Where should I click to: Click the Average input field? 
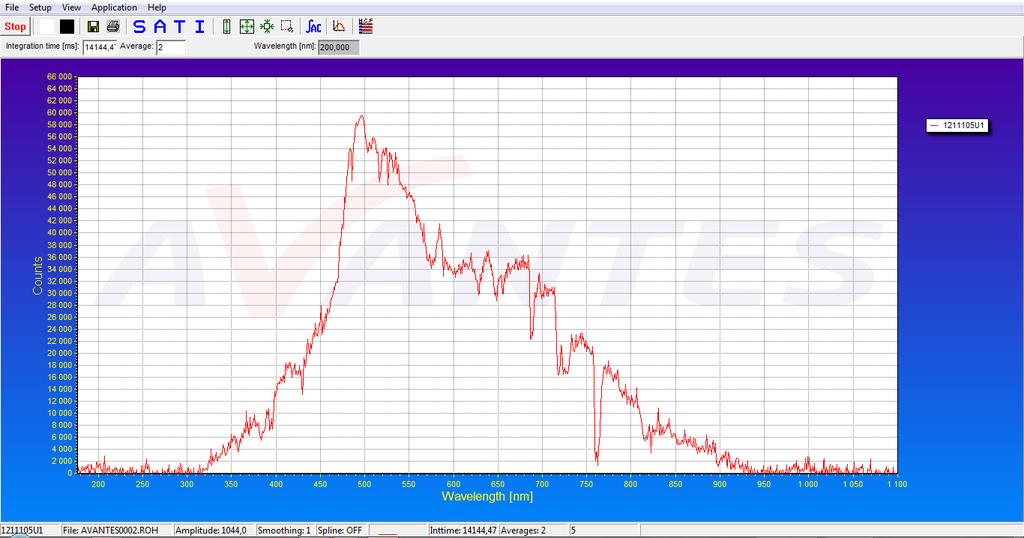pos(170,47)
